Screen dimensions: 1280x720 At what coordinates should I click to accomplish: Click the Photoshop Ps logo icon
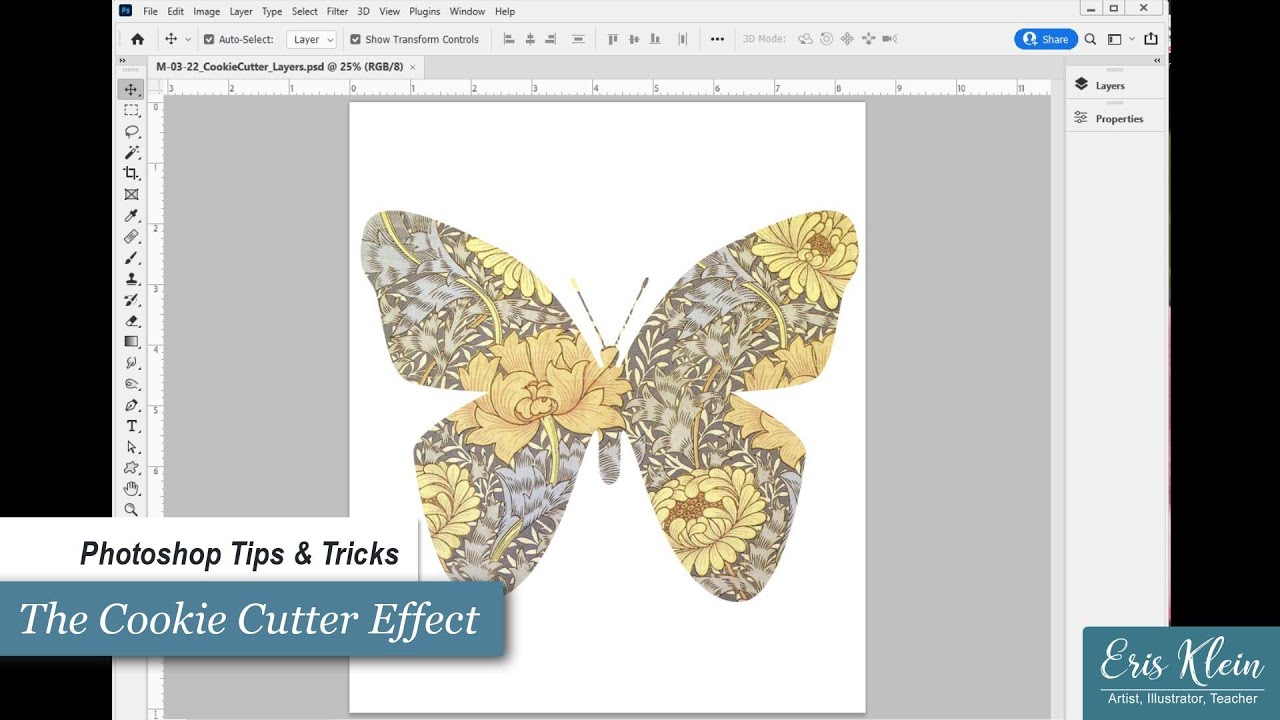tap(126, 11)
